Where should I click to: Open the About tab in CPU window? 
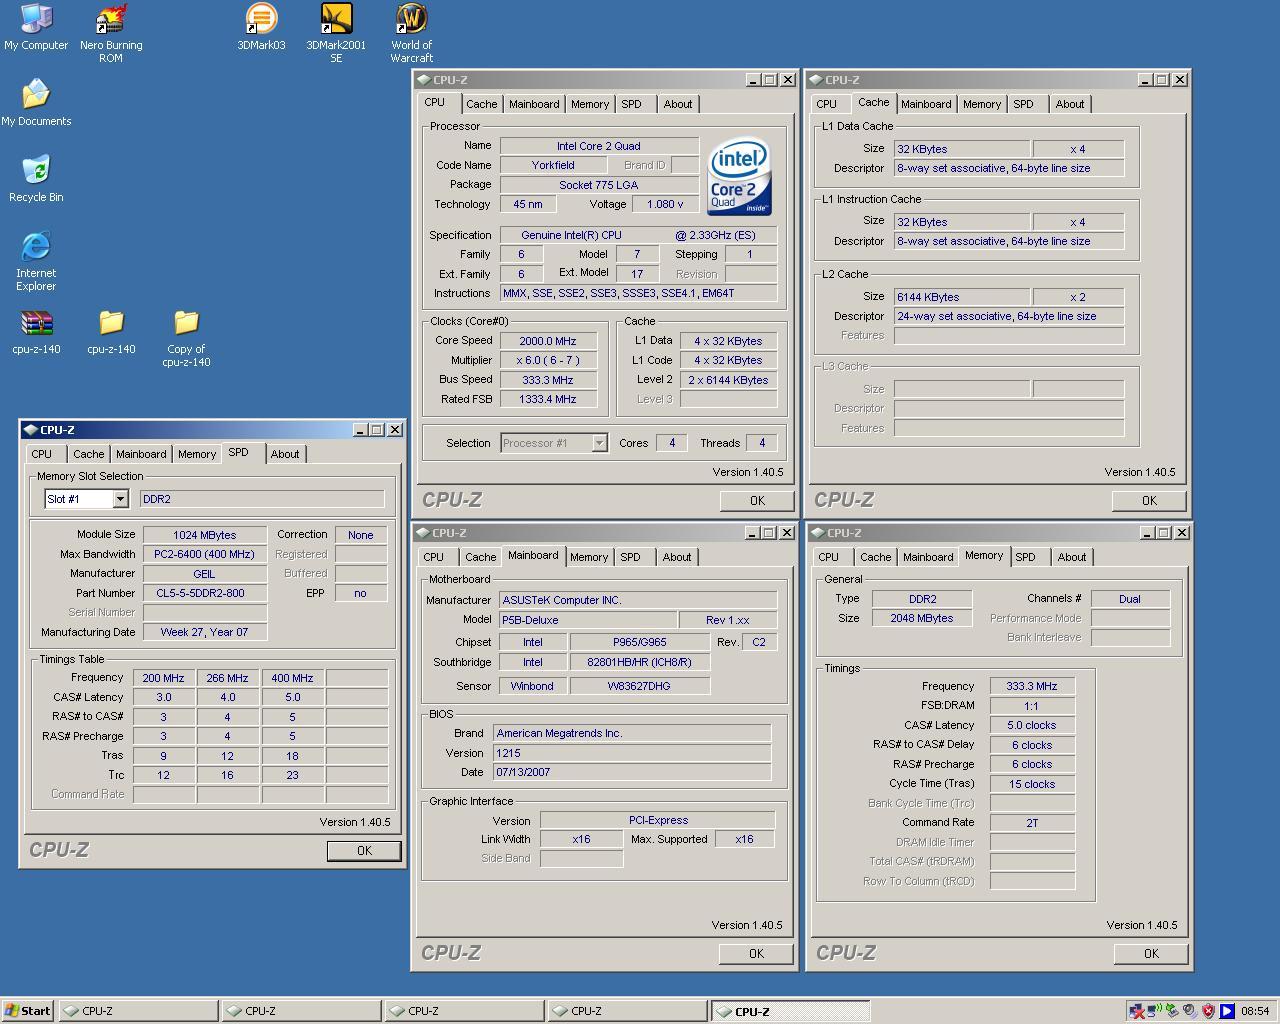(x=678, y=104)
